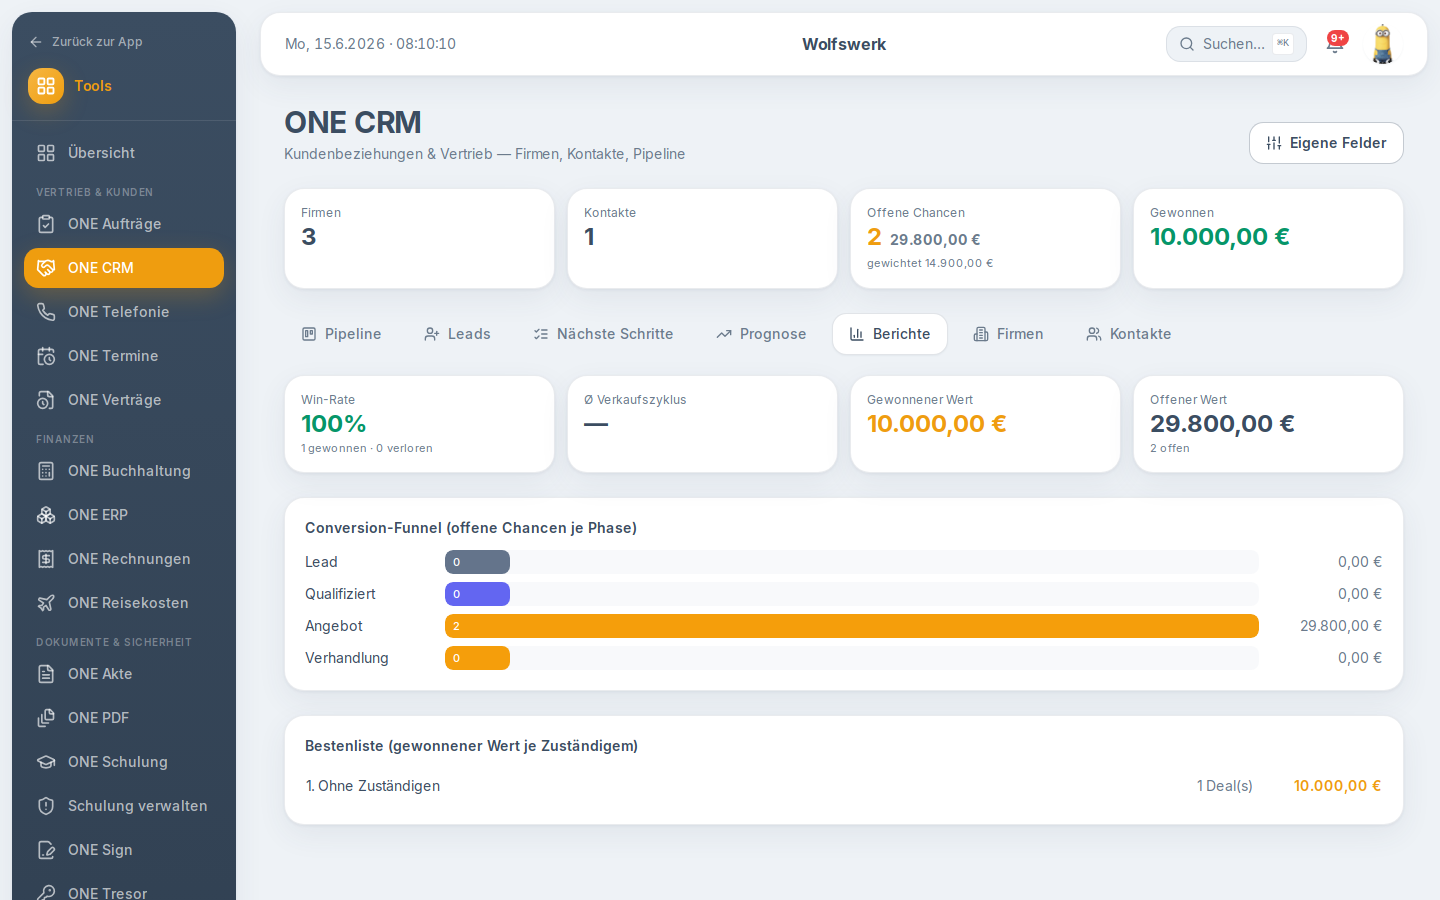This screenshot has width=1440, height=900.
Task: Switch to the Kontakte tab
Action: point(1128,334)
